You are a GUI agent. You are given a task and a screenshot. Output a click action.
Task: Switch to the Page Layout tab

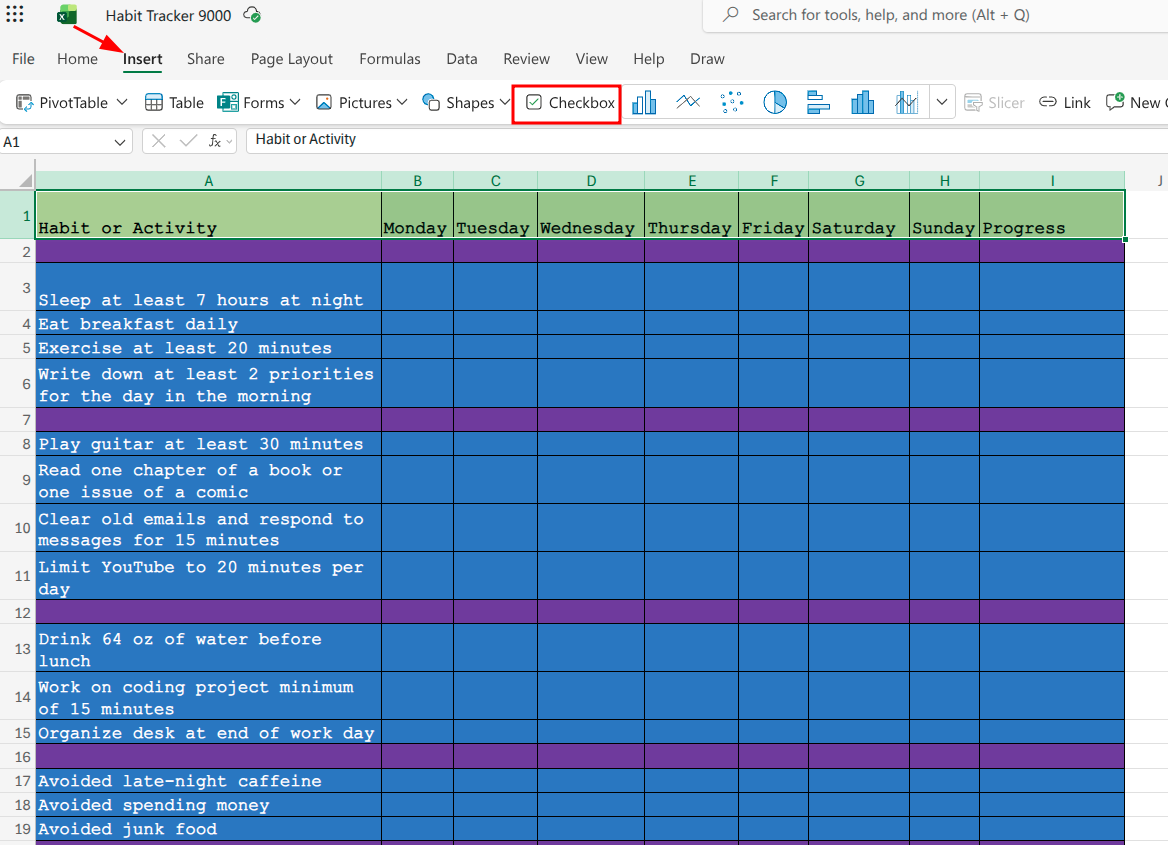[x=291, y=59]
